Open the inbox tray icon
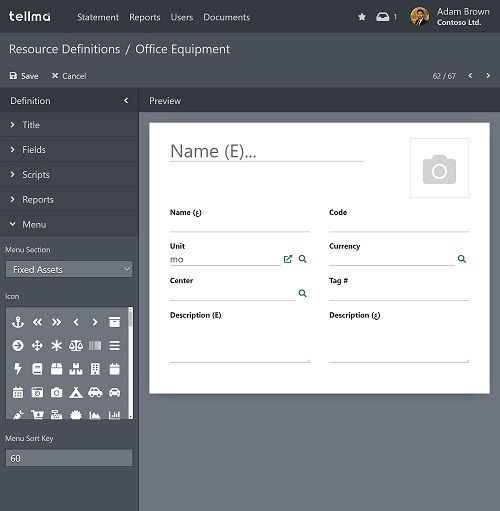The width and height of the screenshot is (500, 511). click(383, 17)
